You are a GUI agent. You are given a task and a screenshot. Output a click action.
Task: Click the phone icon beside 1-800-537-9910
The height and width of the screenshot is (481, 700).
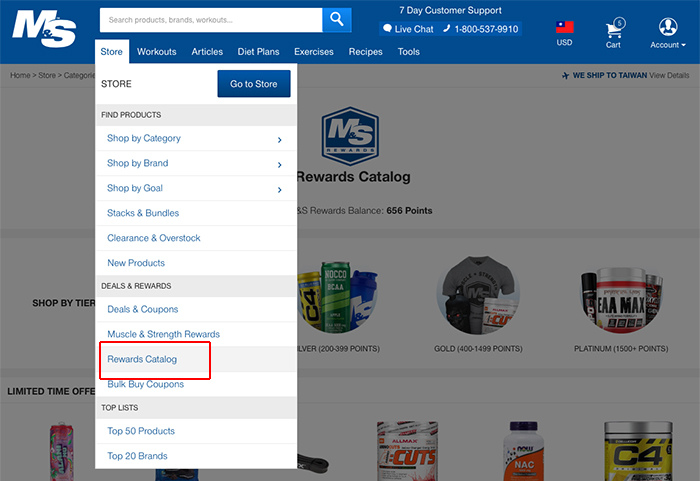pos(446,29)
